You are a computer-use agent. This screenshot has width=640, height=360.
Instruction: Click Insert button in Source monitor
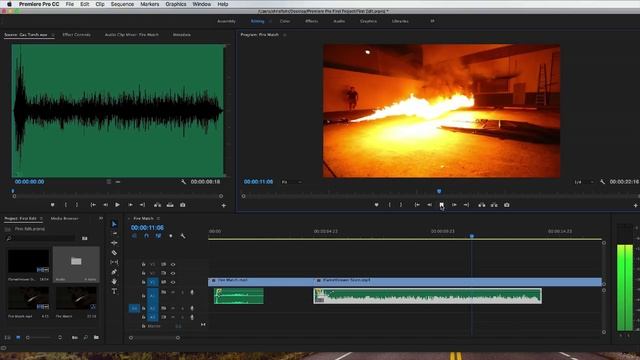tap(158, 205)
